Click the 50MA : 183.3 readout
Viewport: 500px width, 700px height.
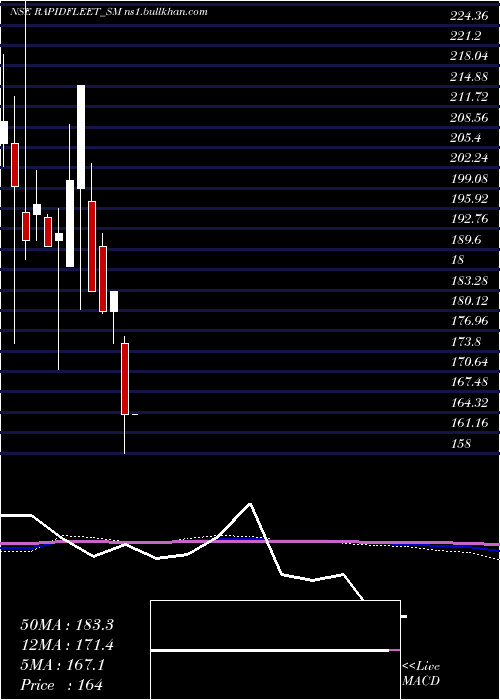67,625
